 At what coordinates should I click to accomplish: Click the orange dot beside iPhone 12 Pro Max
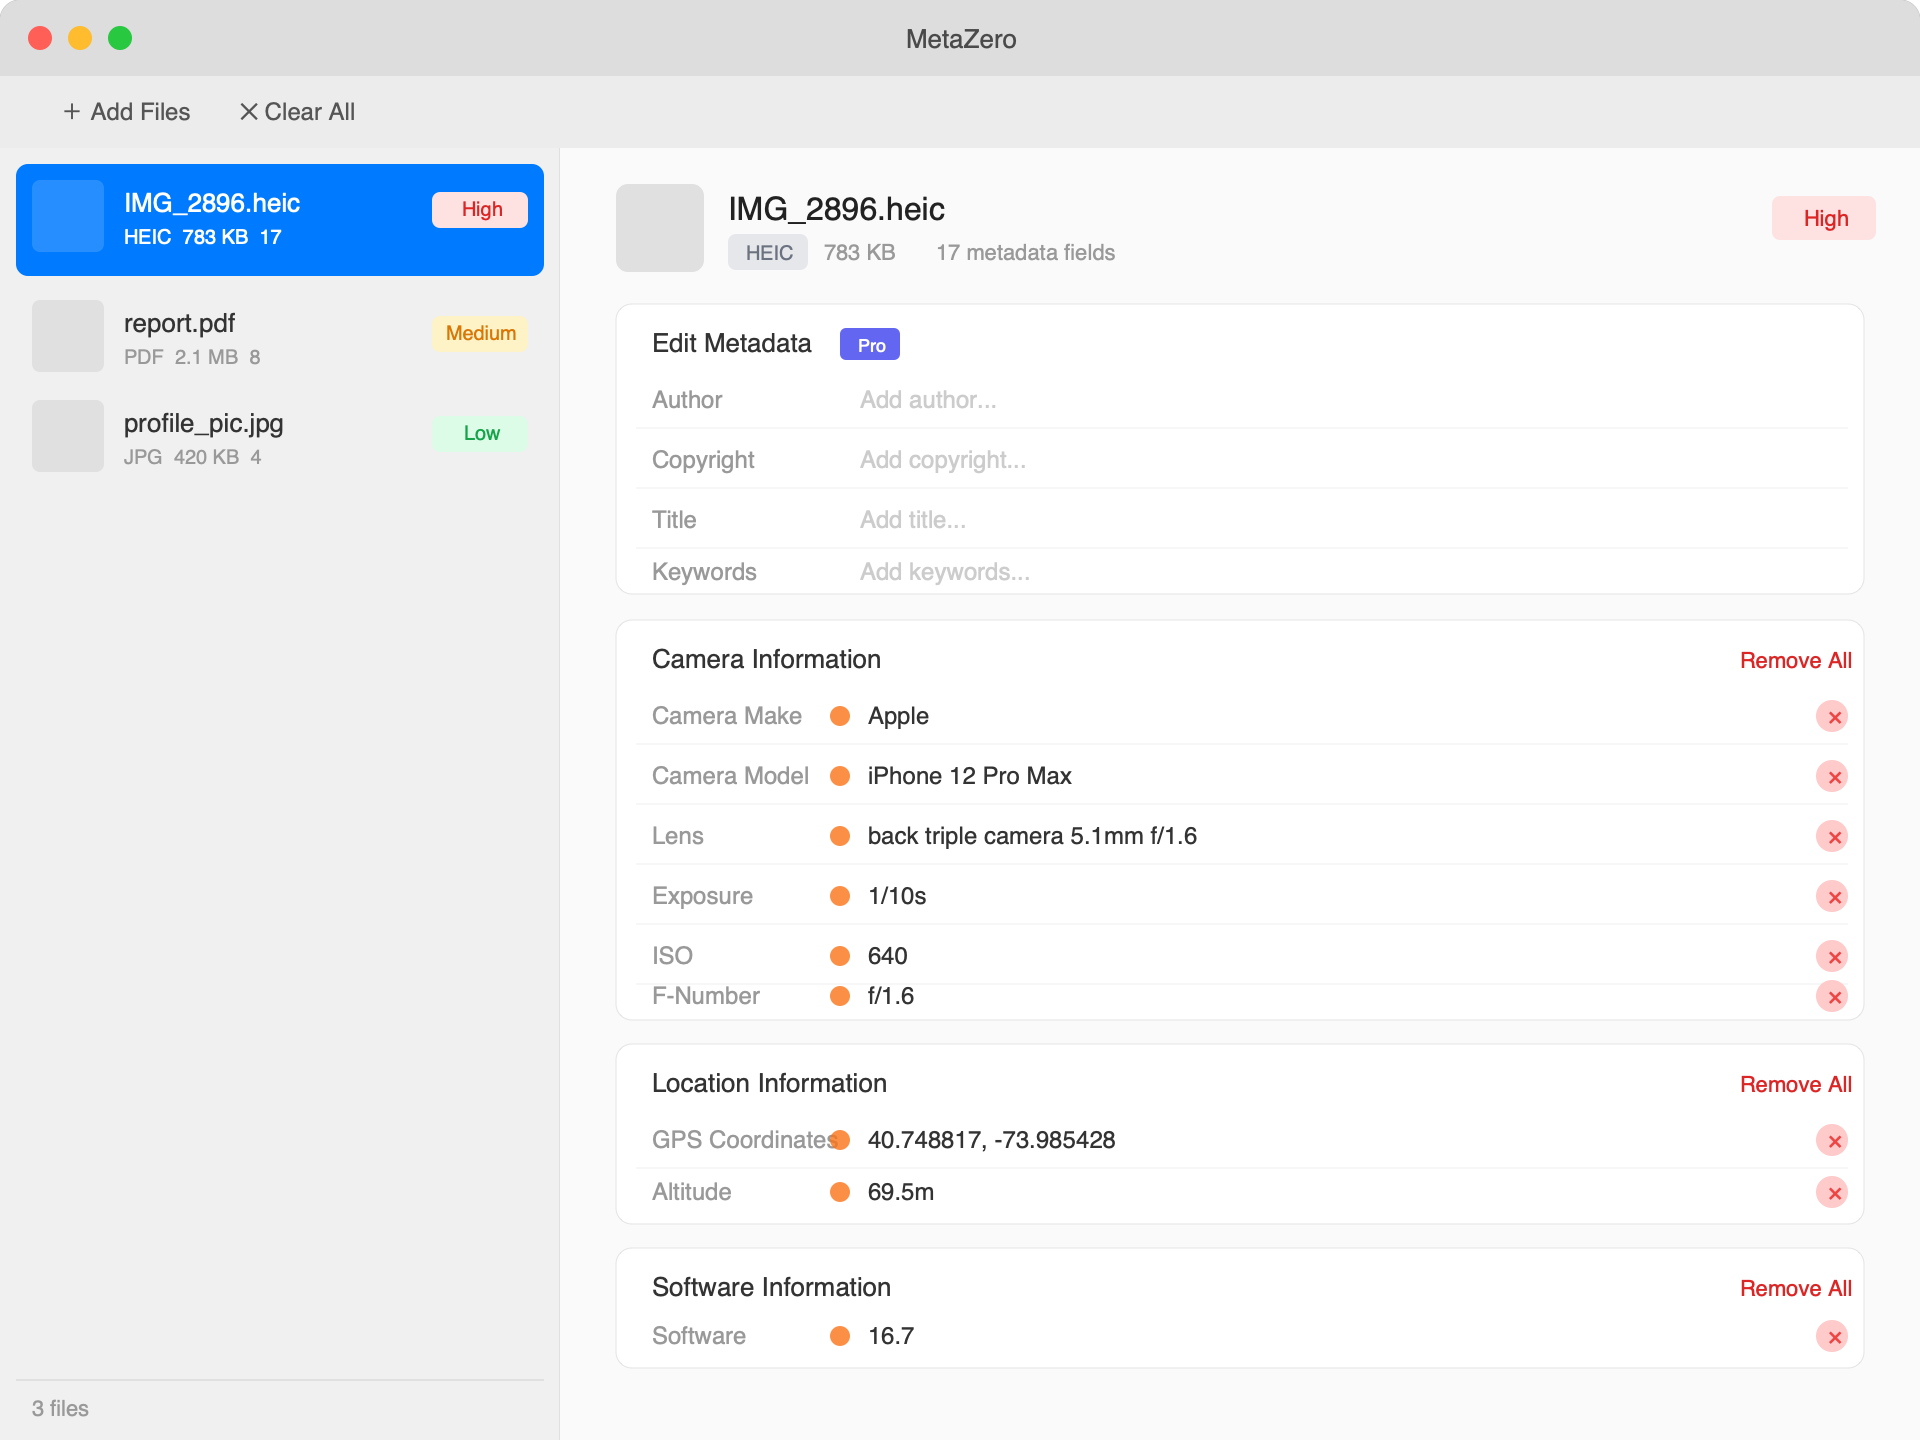point(840,776)
